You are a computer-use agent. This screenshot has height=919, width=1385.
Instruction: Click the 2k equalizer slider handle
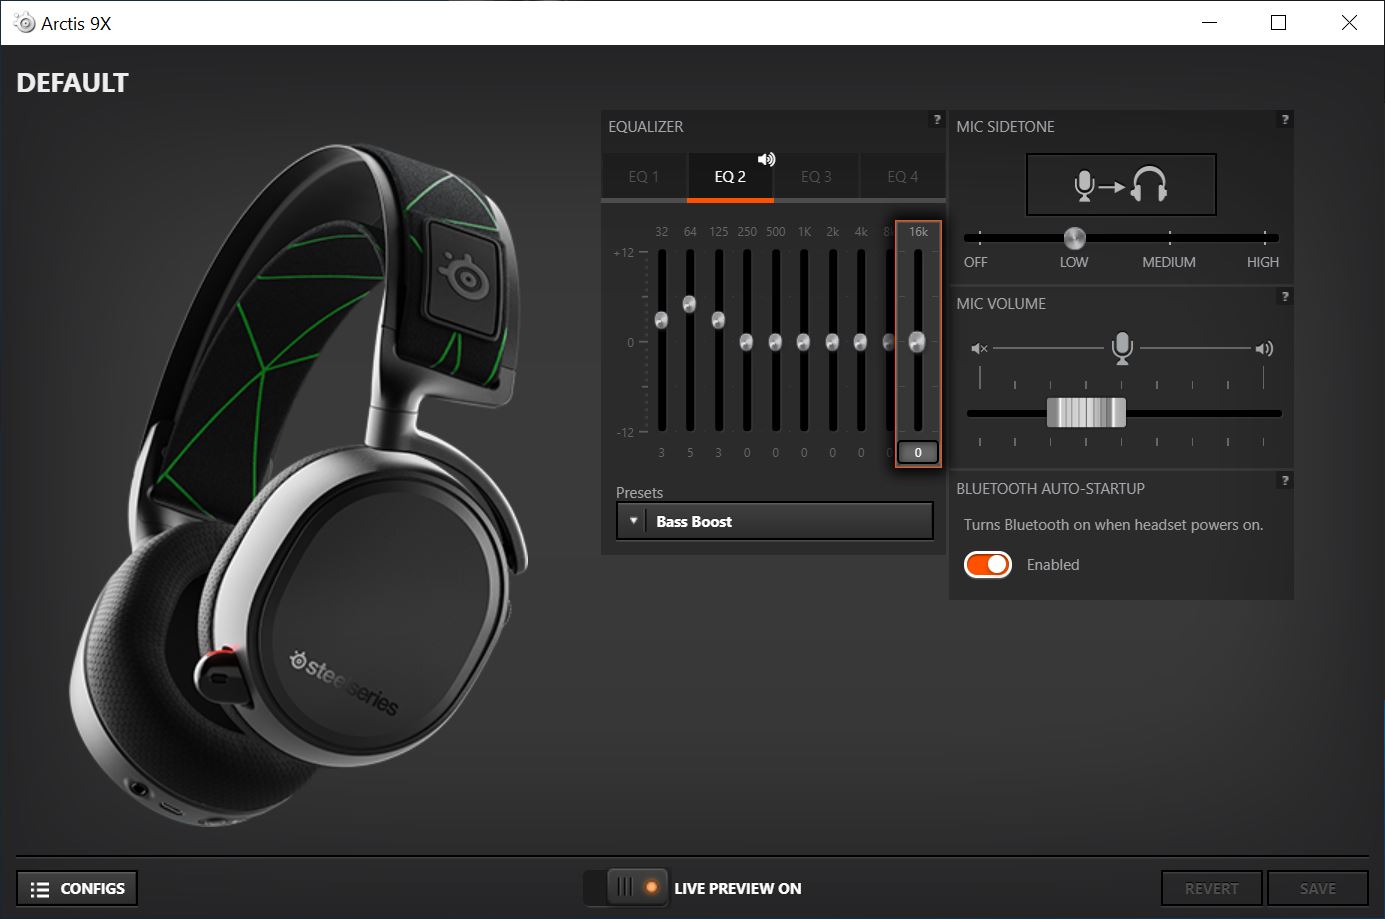[832, 342]
